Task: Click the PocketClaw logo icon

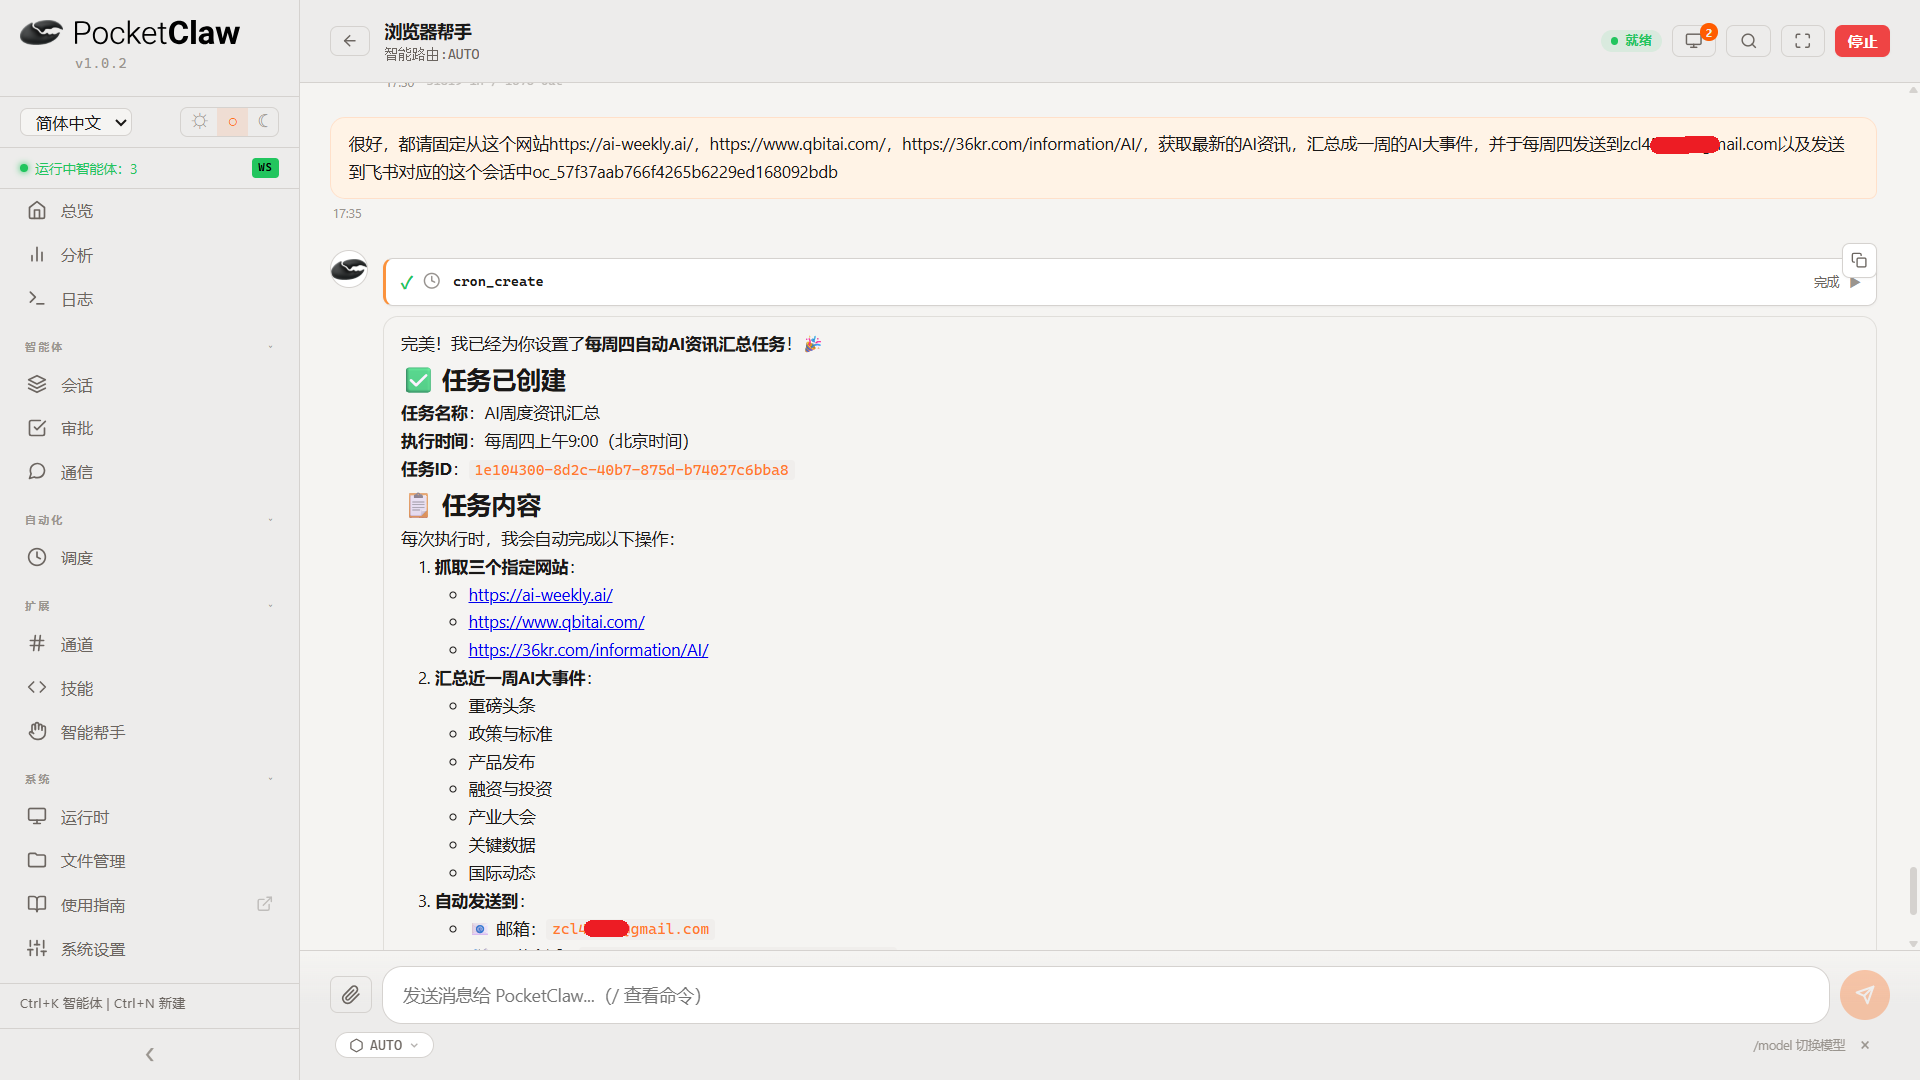Action: click(x=41, y=33)
